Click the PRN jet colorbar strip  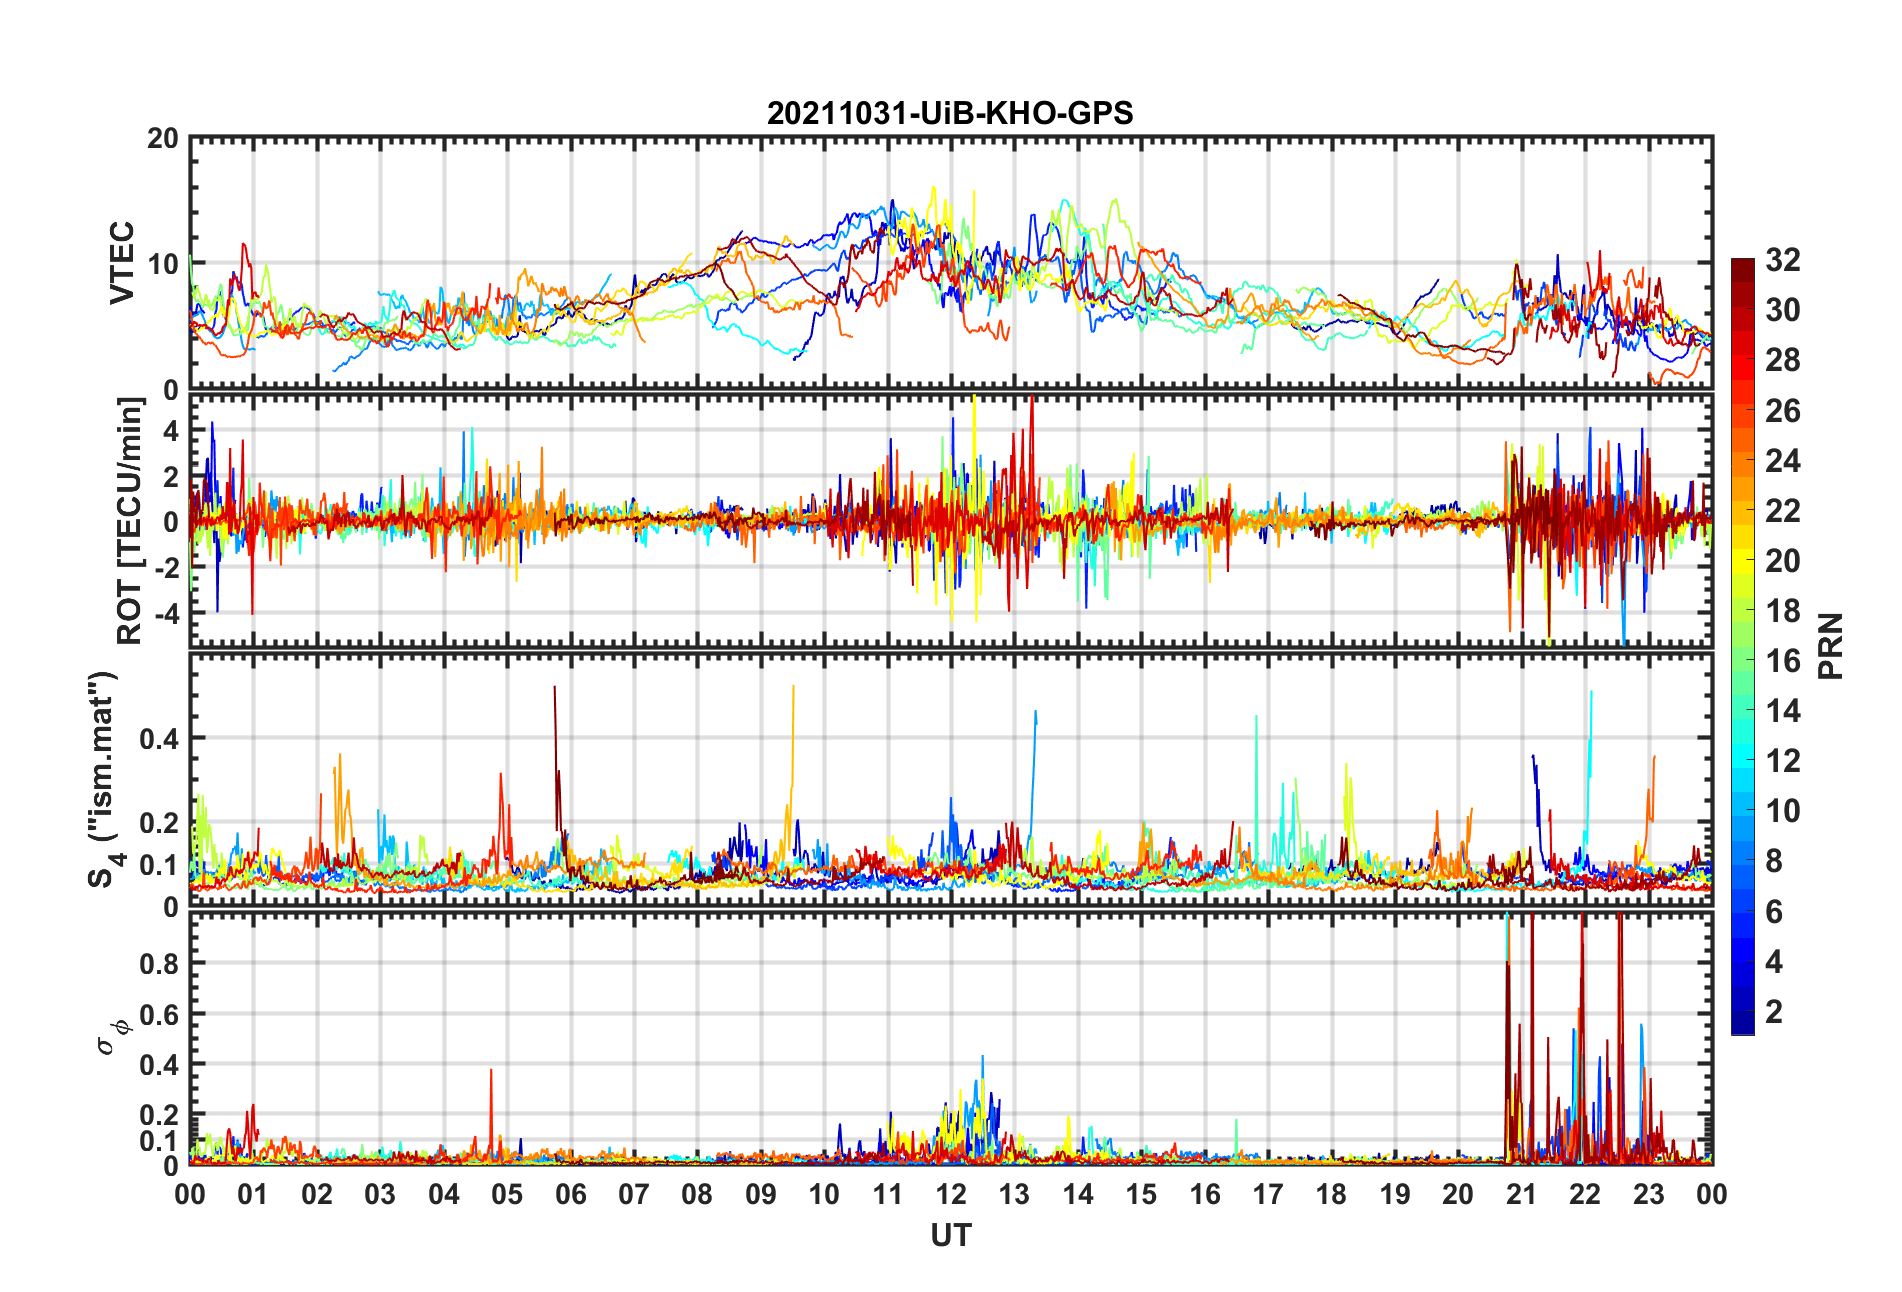coord(1742,646)
